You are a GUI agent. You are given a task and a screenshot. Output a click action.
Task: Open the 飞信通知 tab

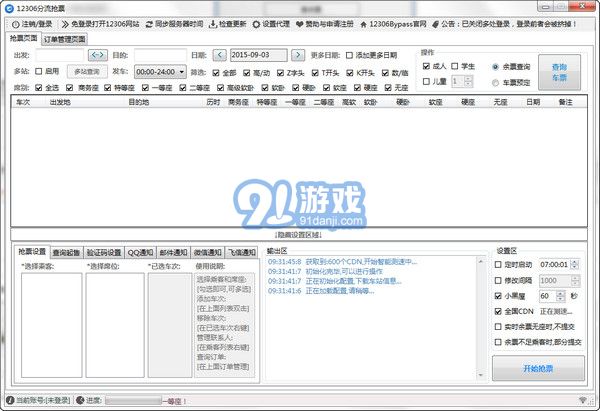point(242,253)
